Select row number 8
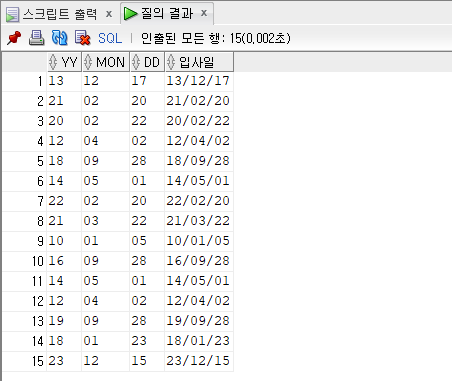 pyautogui.click(x=24, y=221)
